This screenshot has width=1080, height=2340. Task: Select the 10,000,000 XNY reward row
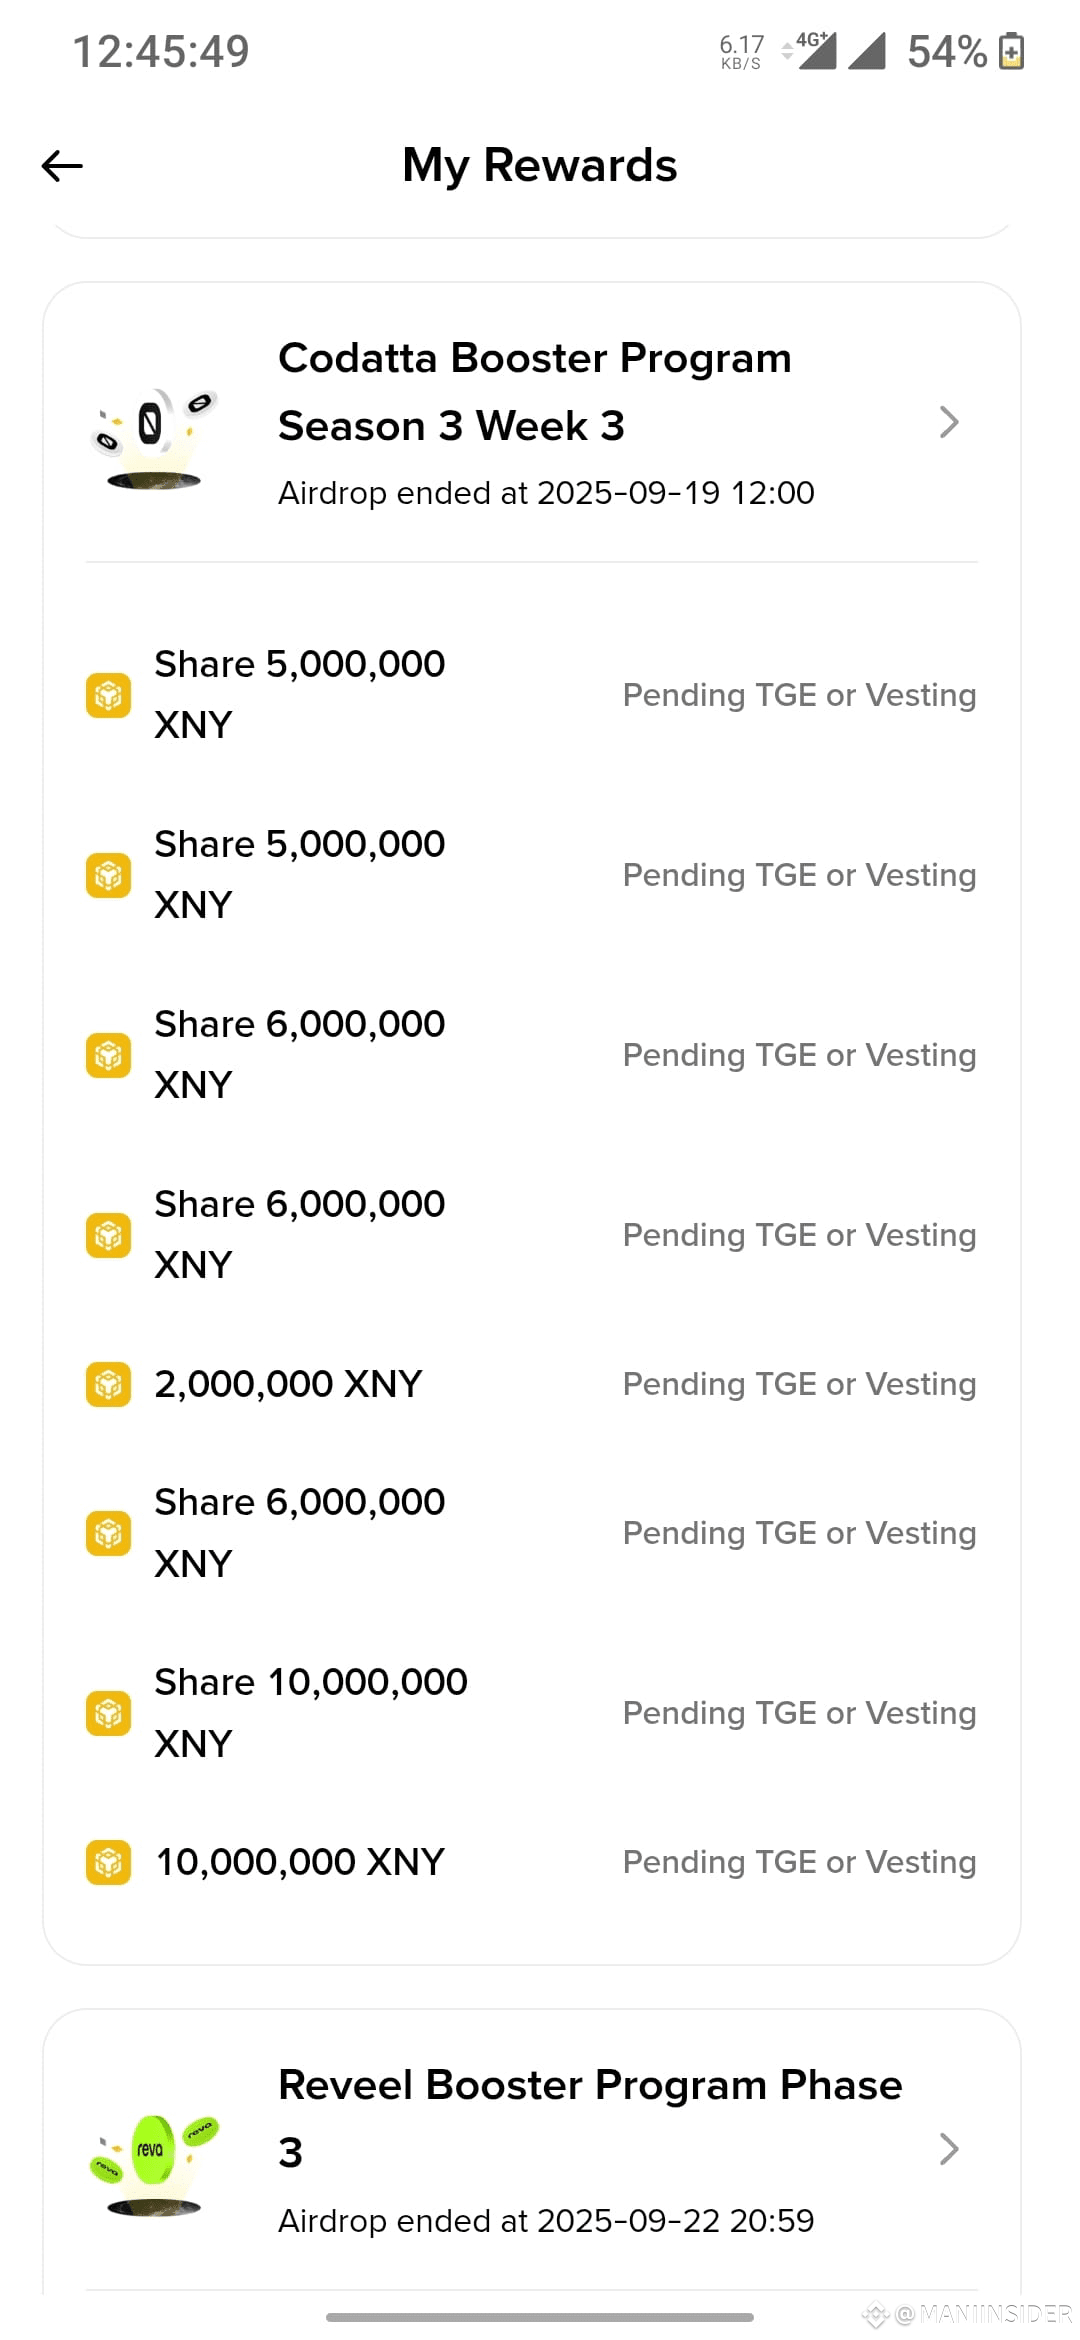531,1862
